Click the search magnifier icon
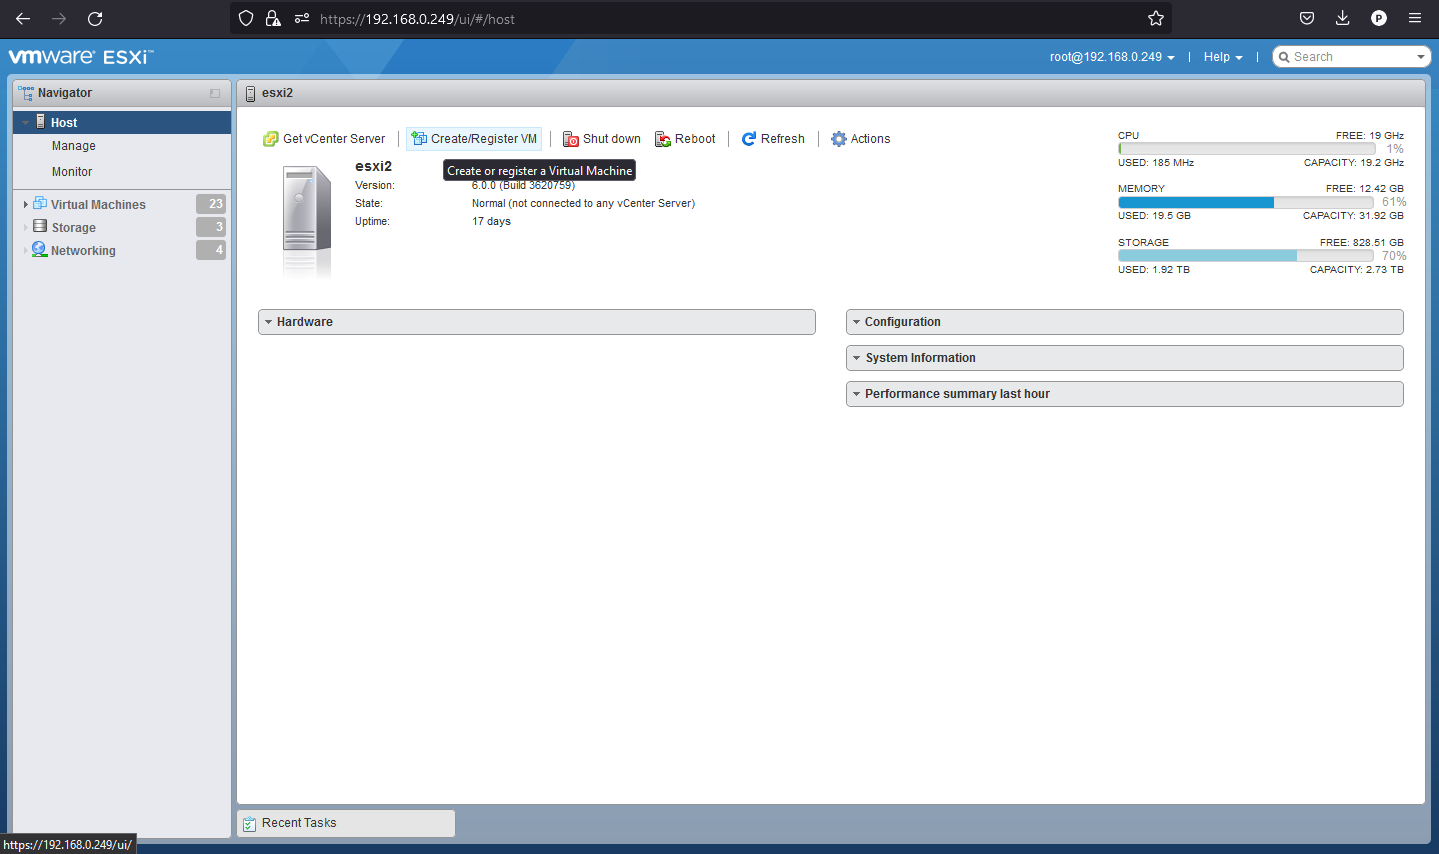 point(1284,57)
